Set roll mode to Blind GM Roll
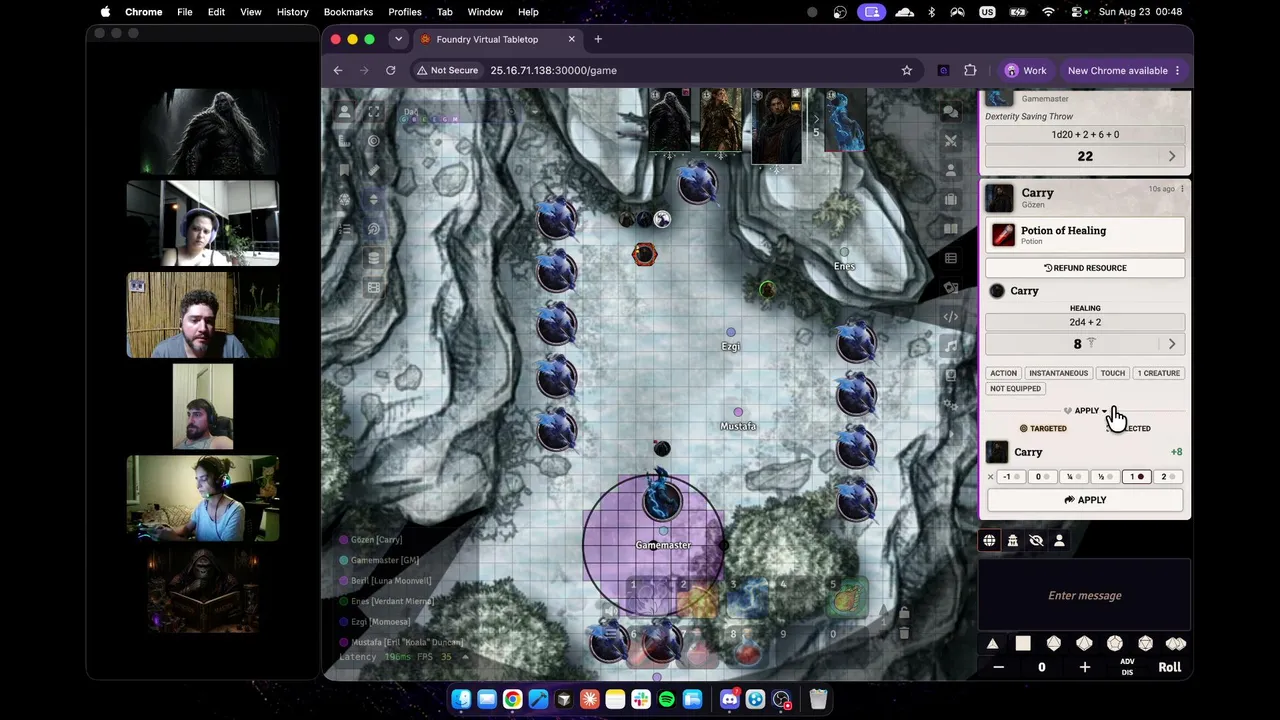Image resolution: width=1280 pixels, height=720 pixels. [1036, 541]
